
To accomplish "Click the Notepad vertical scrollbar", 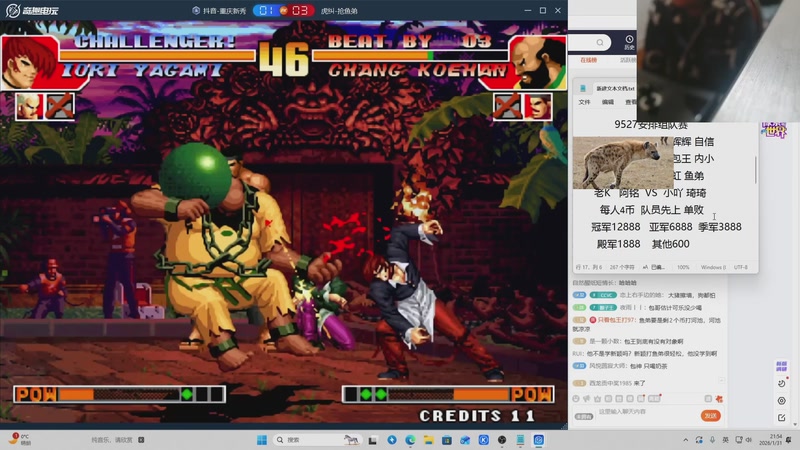I will [x=755, y=170].
